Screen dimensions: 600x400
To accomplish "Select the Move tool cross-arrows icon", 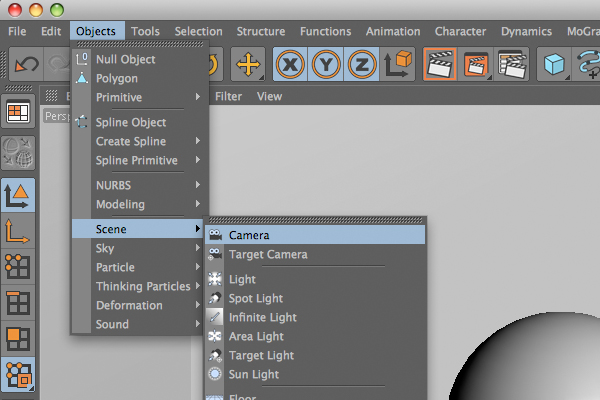I will coord(248,64).
